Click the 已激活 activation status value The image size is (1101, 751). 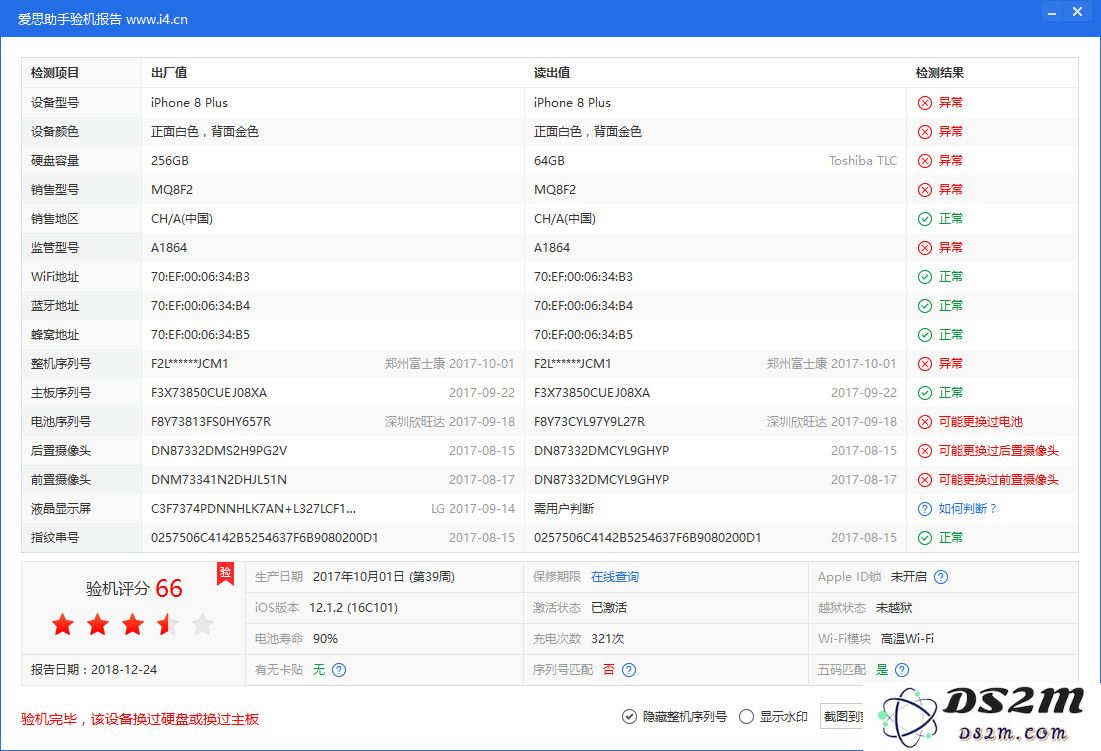click(609, 608)
